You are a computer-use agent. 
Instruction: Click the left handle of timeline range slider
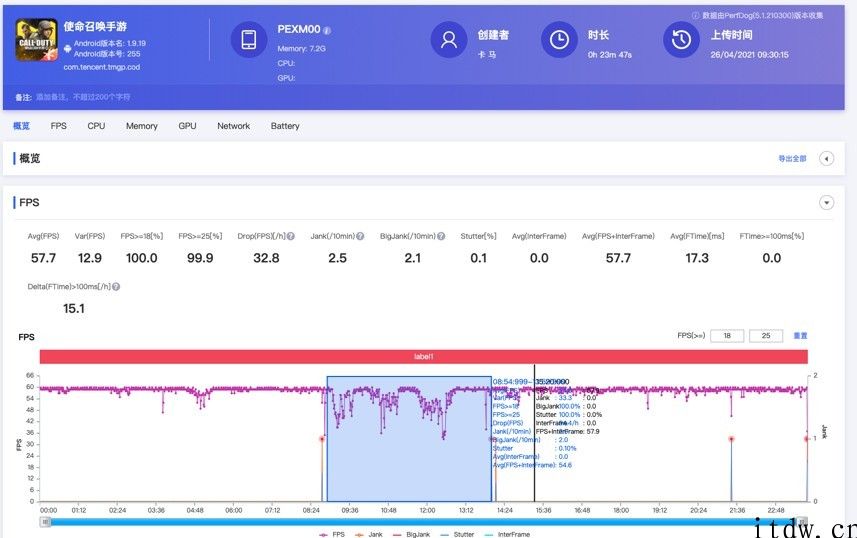(x=45, y=522)
